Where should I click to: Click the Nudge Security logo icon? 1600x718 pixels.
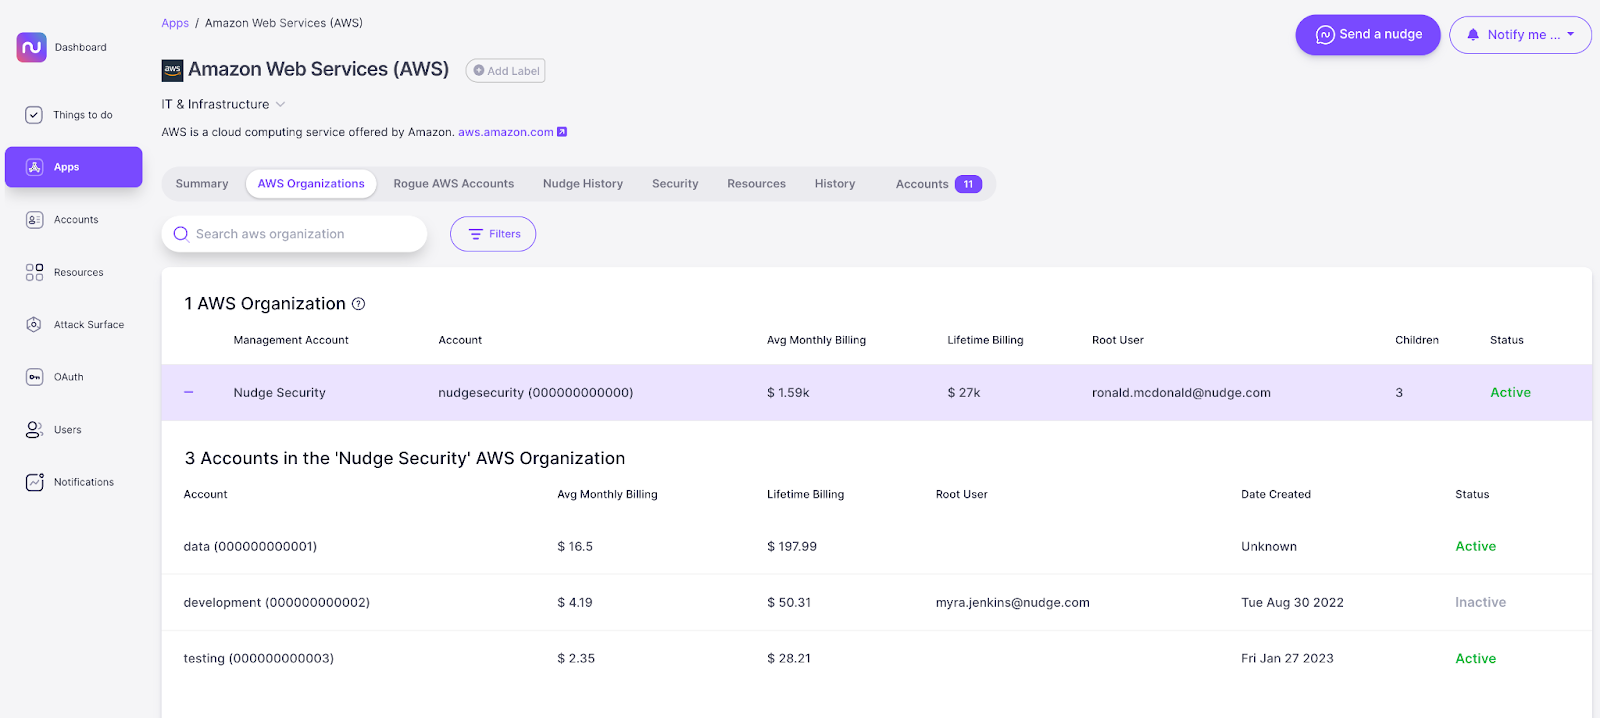point(31,47)
